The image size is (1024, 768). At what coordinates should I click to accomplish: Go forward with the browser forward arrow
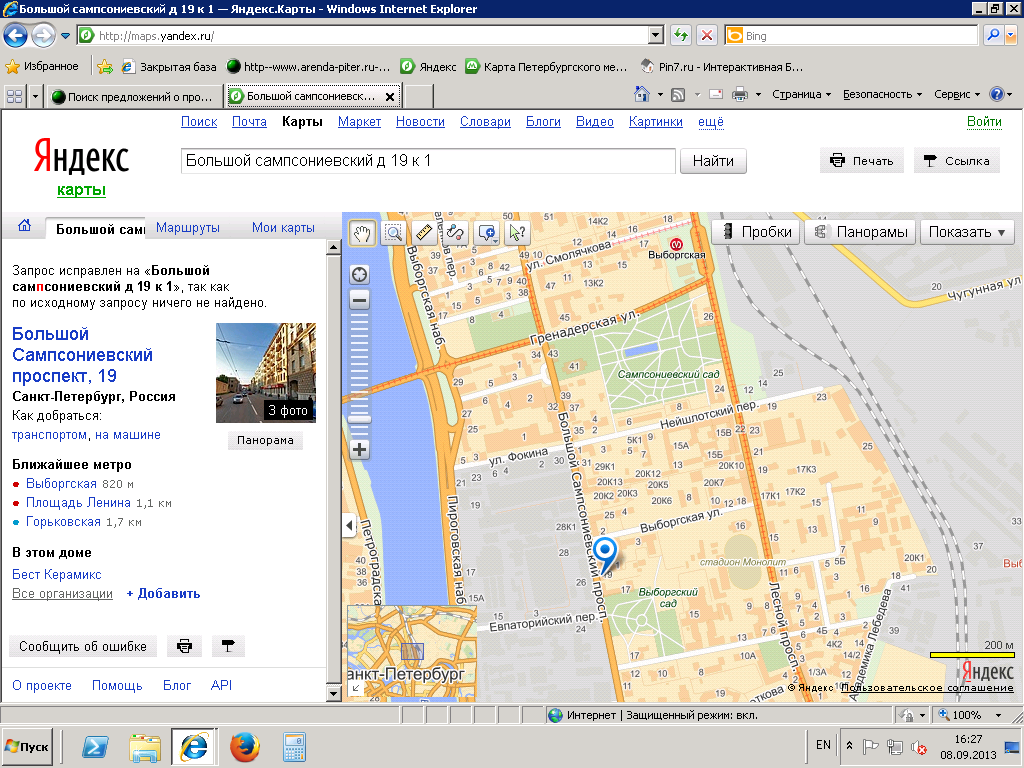coord(43,35)
